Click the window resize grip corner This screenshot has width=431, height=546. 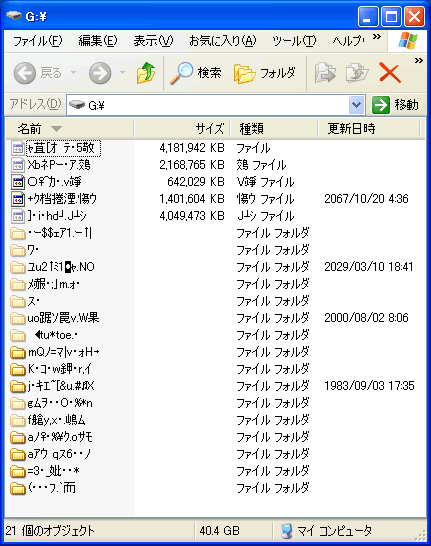421,535
